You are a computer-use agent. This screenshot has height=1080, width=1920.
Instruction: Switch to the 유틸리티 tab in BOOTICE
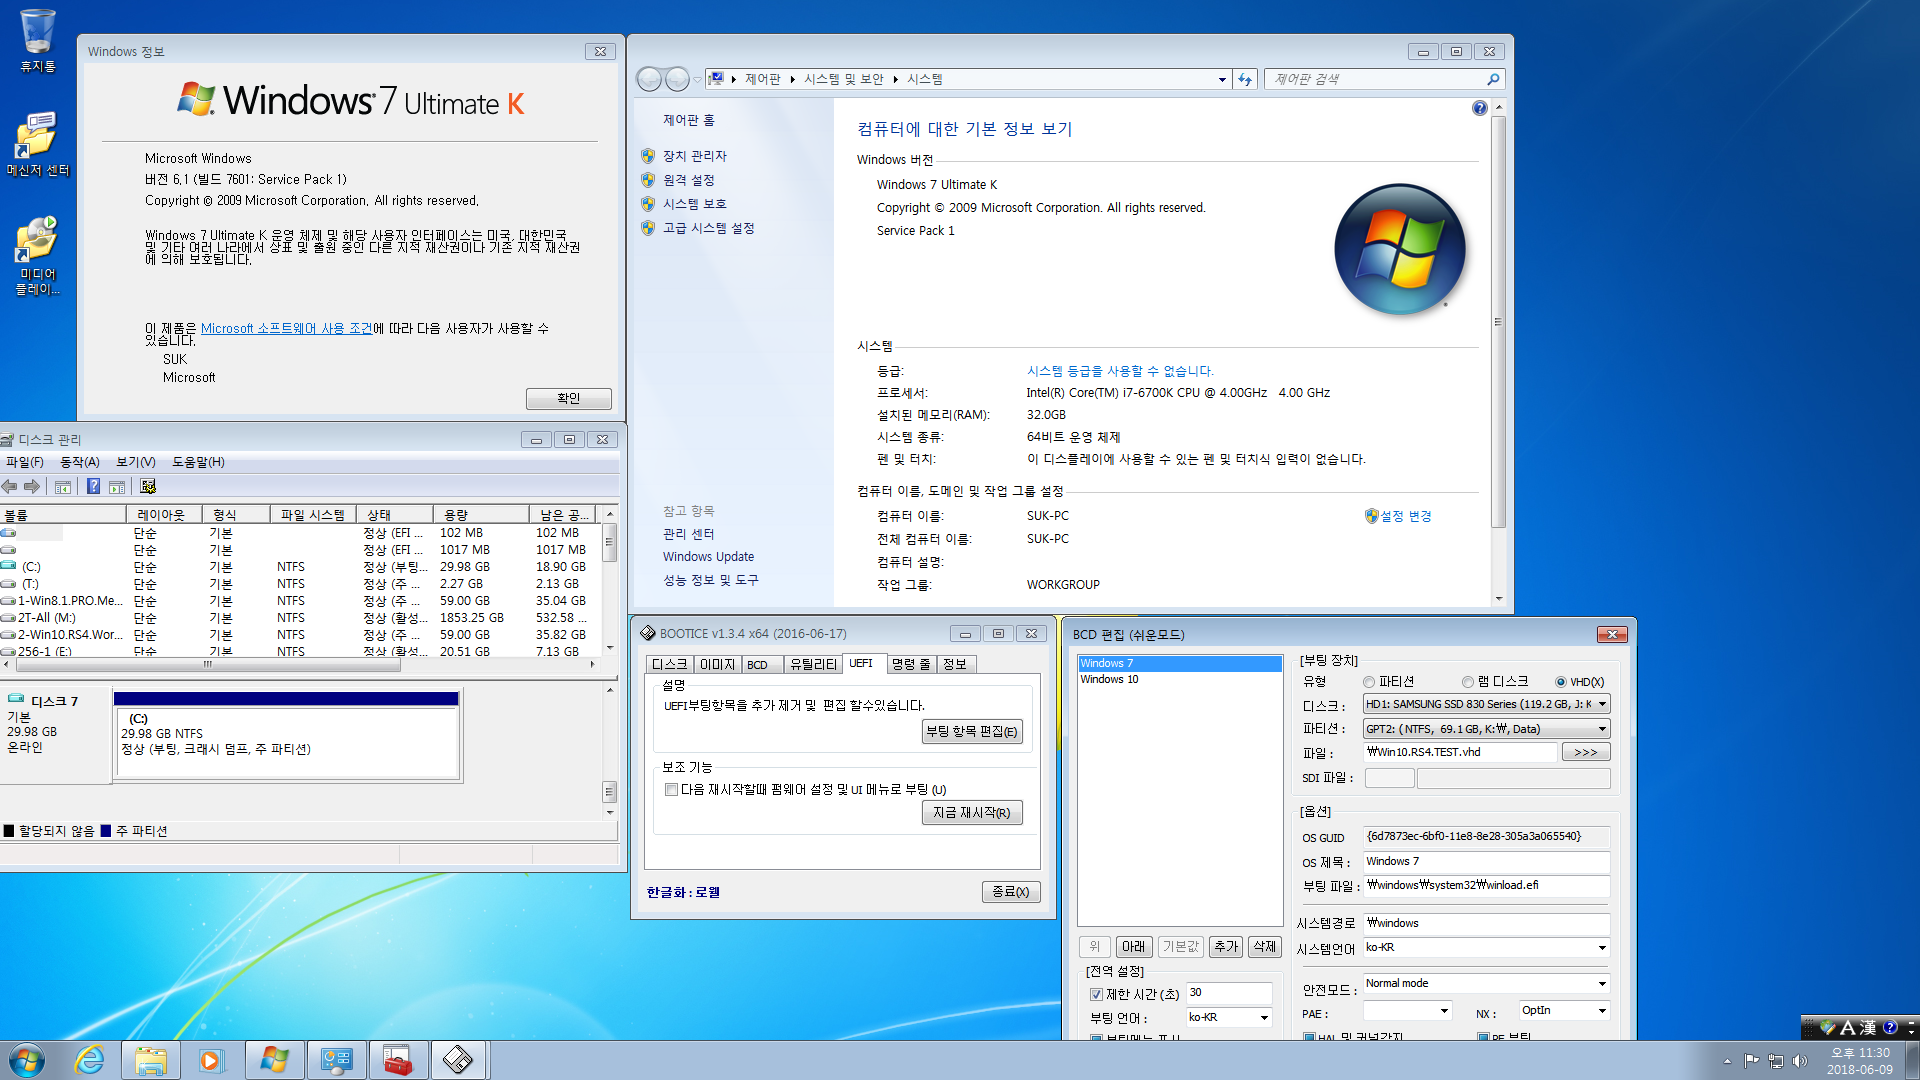(813, 665)
